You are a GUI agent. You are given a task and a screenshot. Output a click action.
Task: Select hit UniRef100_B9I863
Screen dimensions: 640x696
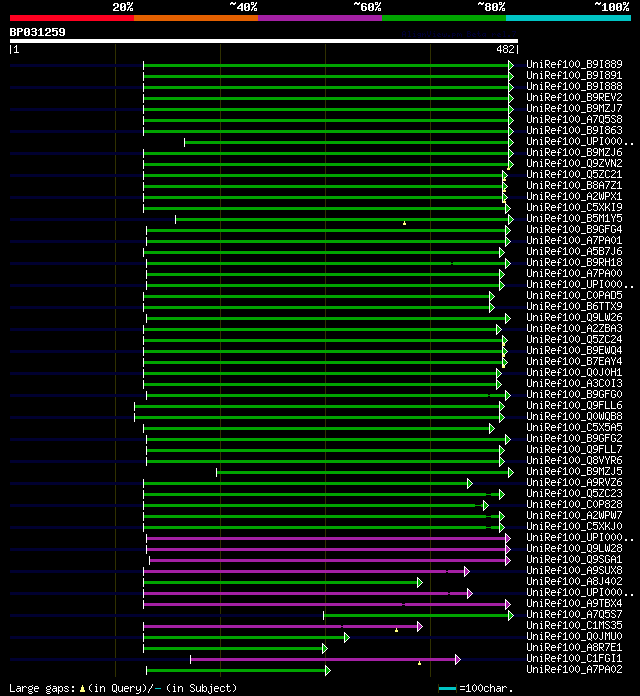574,130
